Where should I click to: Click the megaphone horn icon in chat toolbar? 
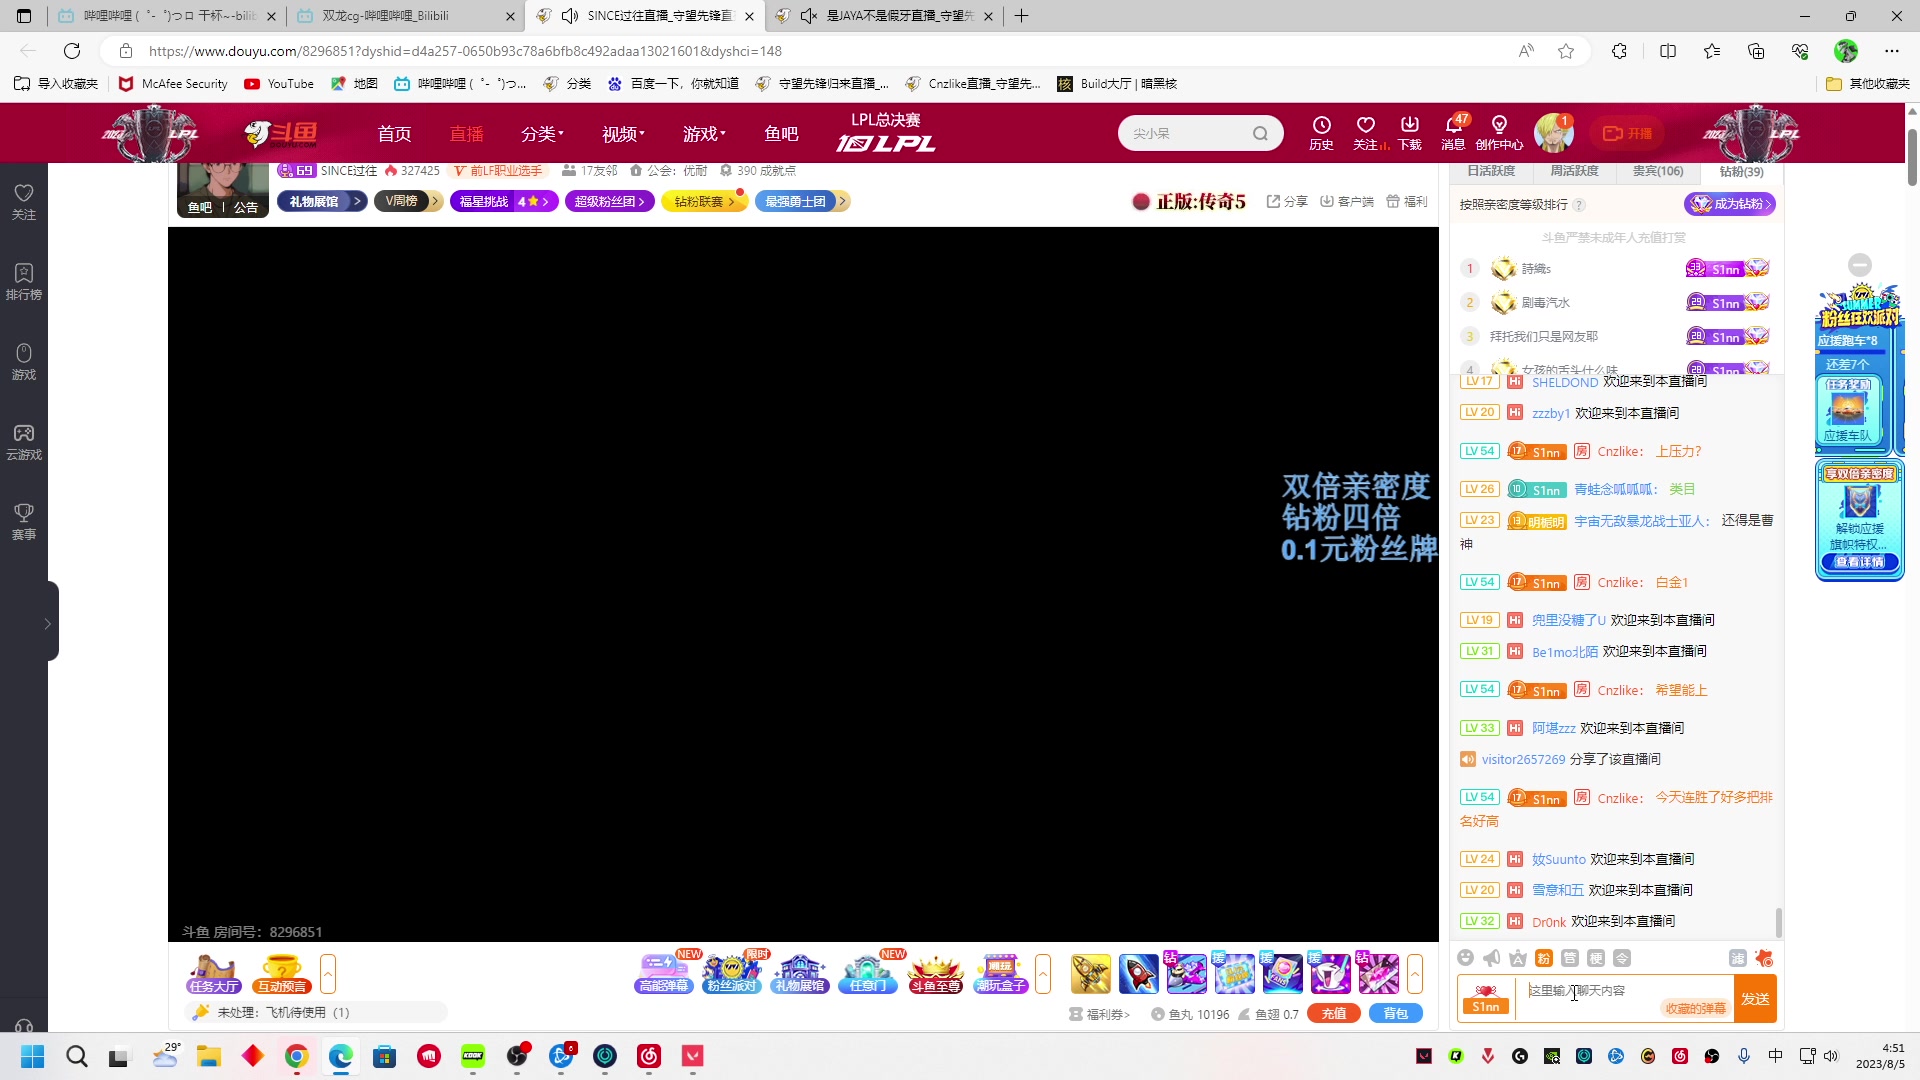tap(1492, 958)
